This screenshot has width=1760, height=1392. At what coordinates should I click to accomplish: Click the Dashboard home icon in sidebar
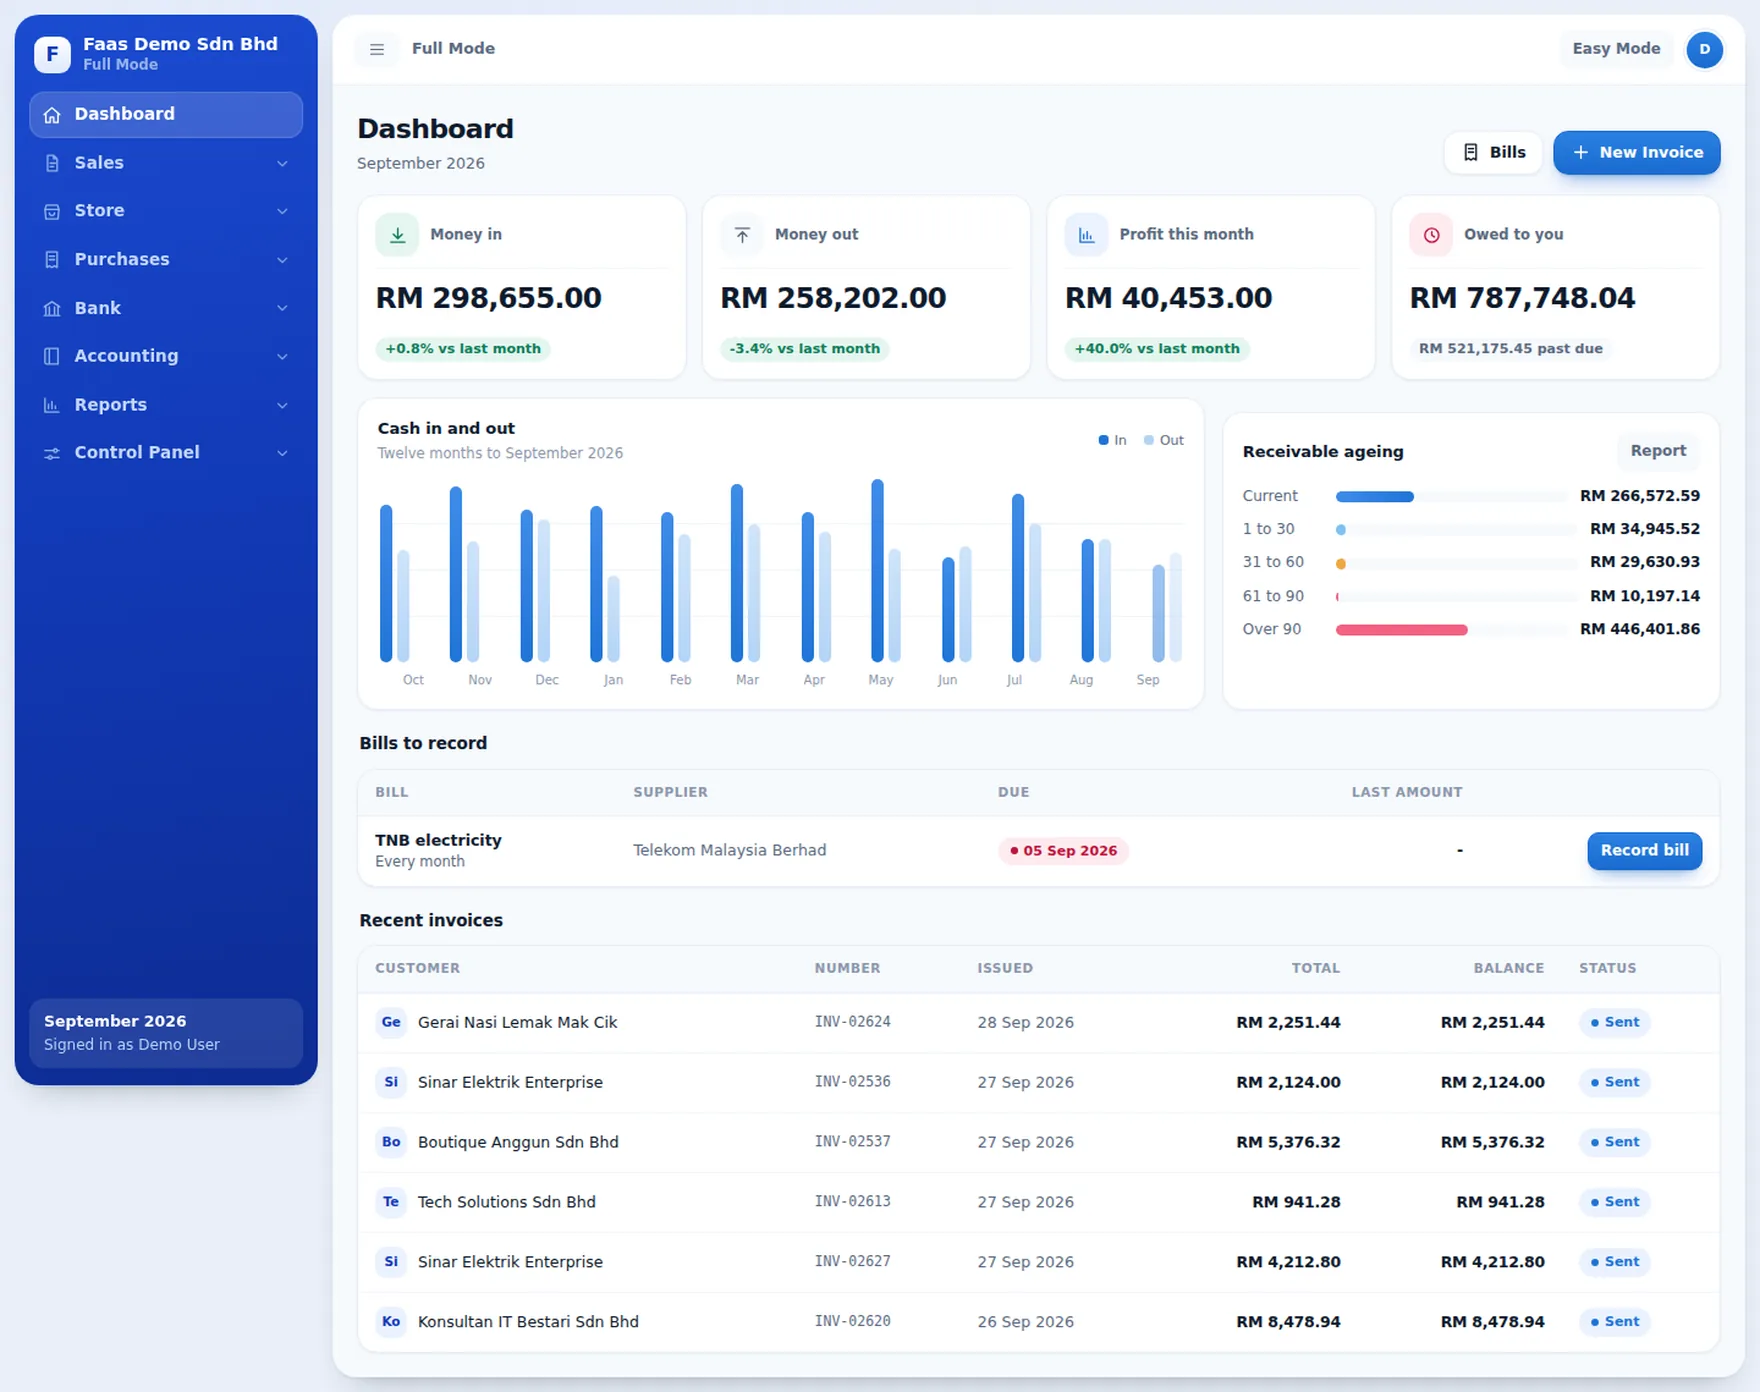point(52,115)
